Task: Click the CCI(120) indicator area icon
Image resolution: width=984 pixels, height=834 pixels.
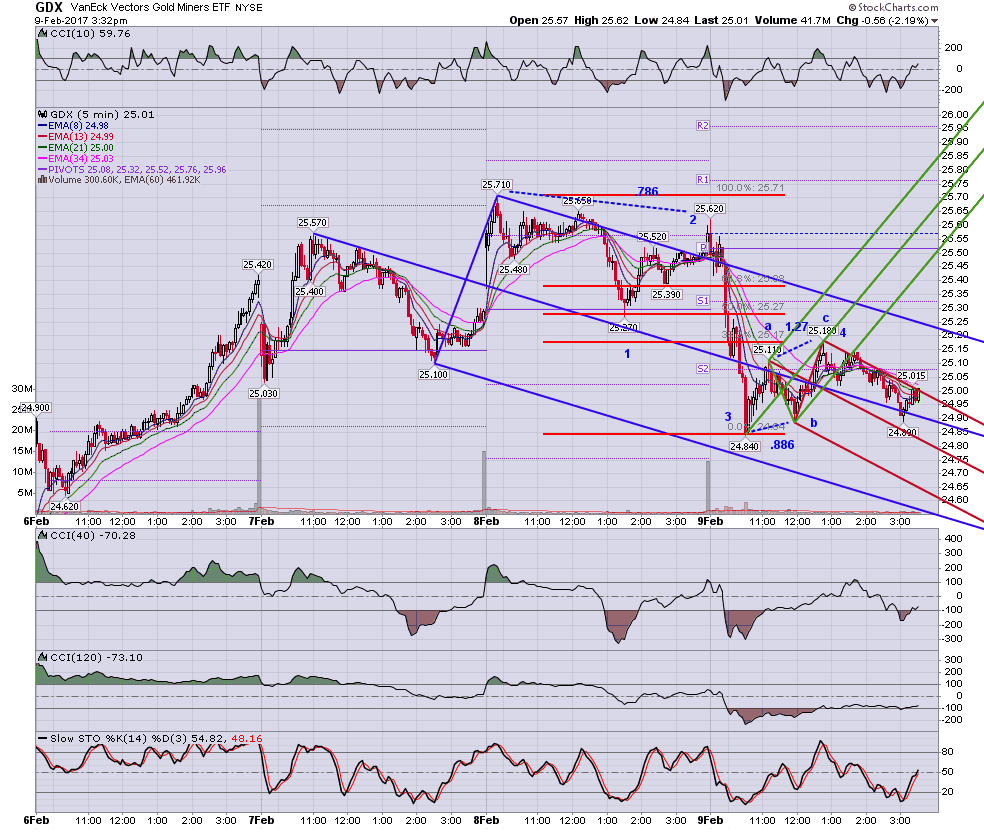Action: tap(43, 657)
